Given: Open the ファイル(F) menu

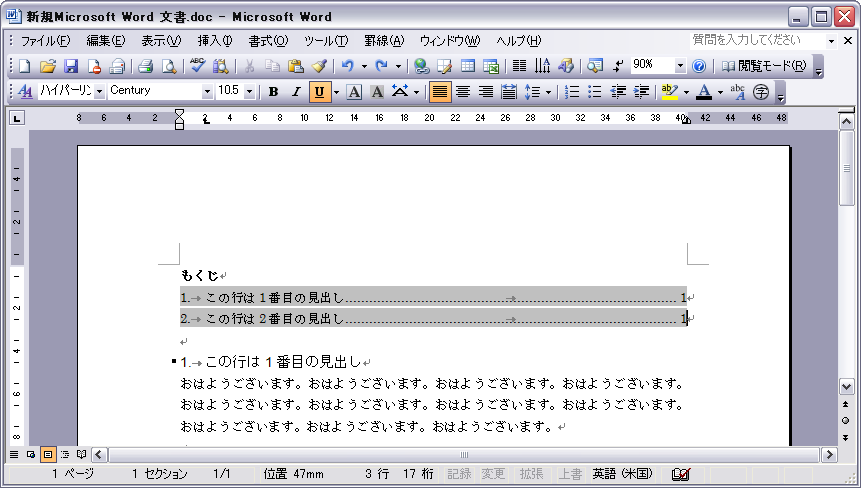Looking at the screenshot, I should tap(46, 41).
